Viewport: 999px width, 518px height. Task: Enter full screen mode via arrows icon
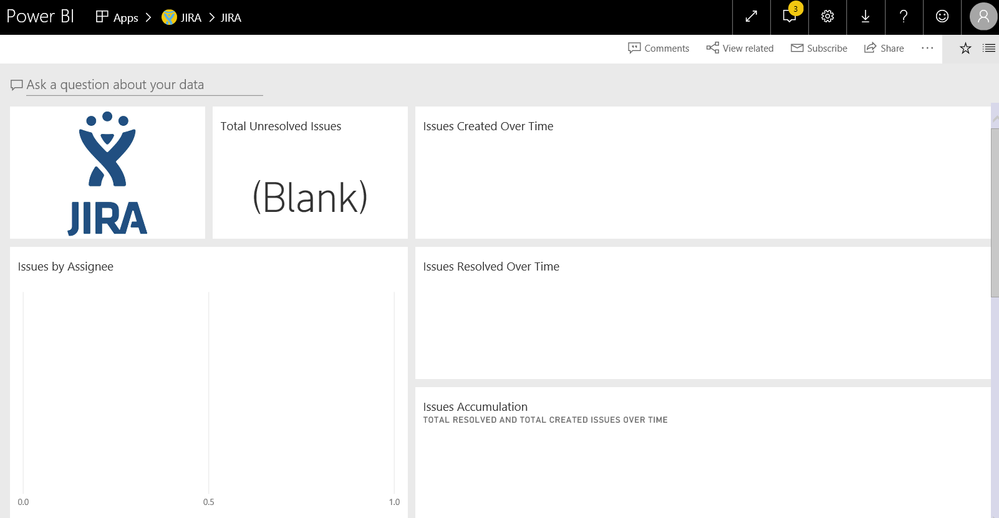751,17
